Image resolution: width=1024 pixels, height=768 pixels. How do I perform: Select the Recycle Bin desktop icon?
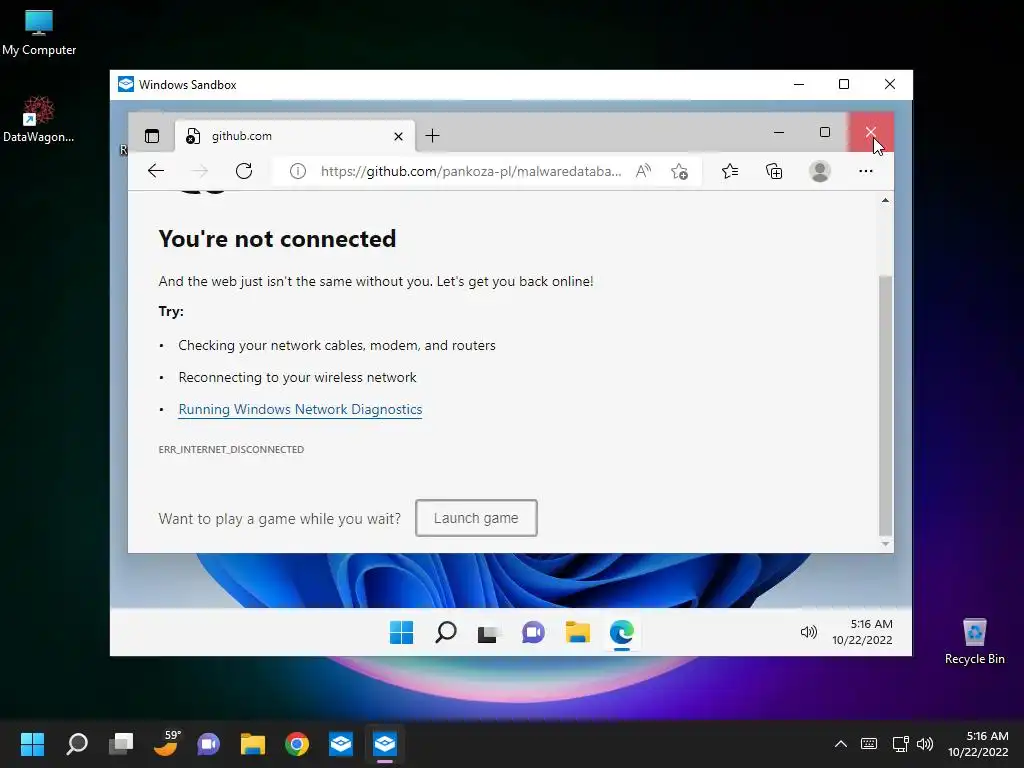[974, 641]
